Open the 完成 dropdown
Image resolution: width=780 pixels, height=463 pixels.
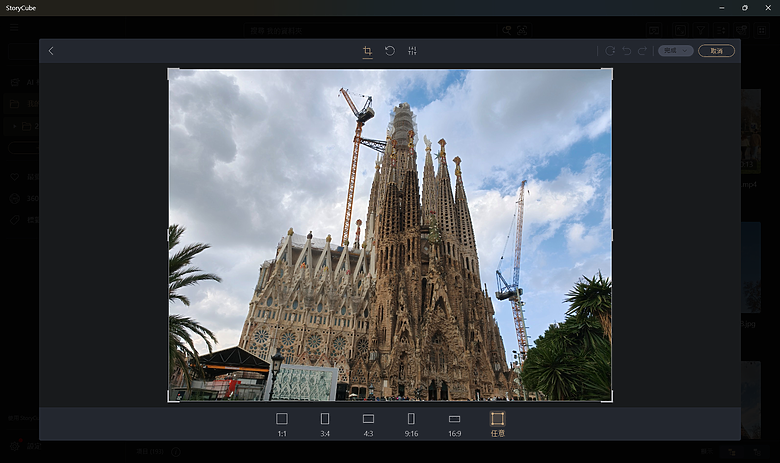(676, 51)
